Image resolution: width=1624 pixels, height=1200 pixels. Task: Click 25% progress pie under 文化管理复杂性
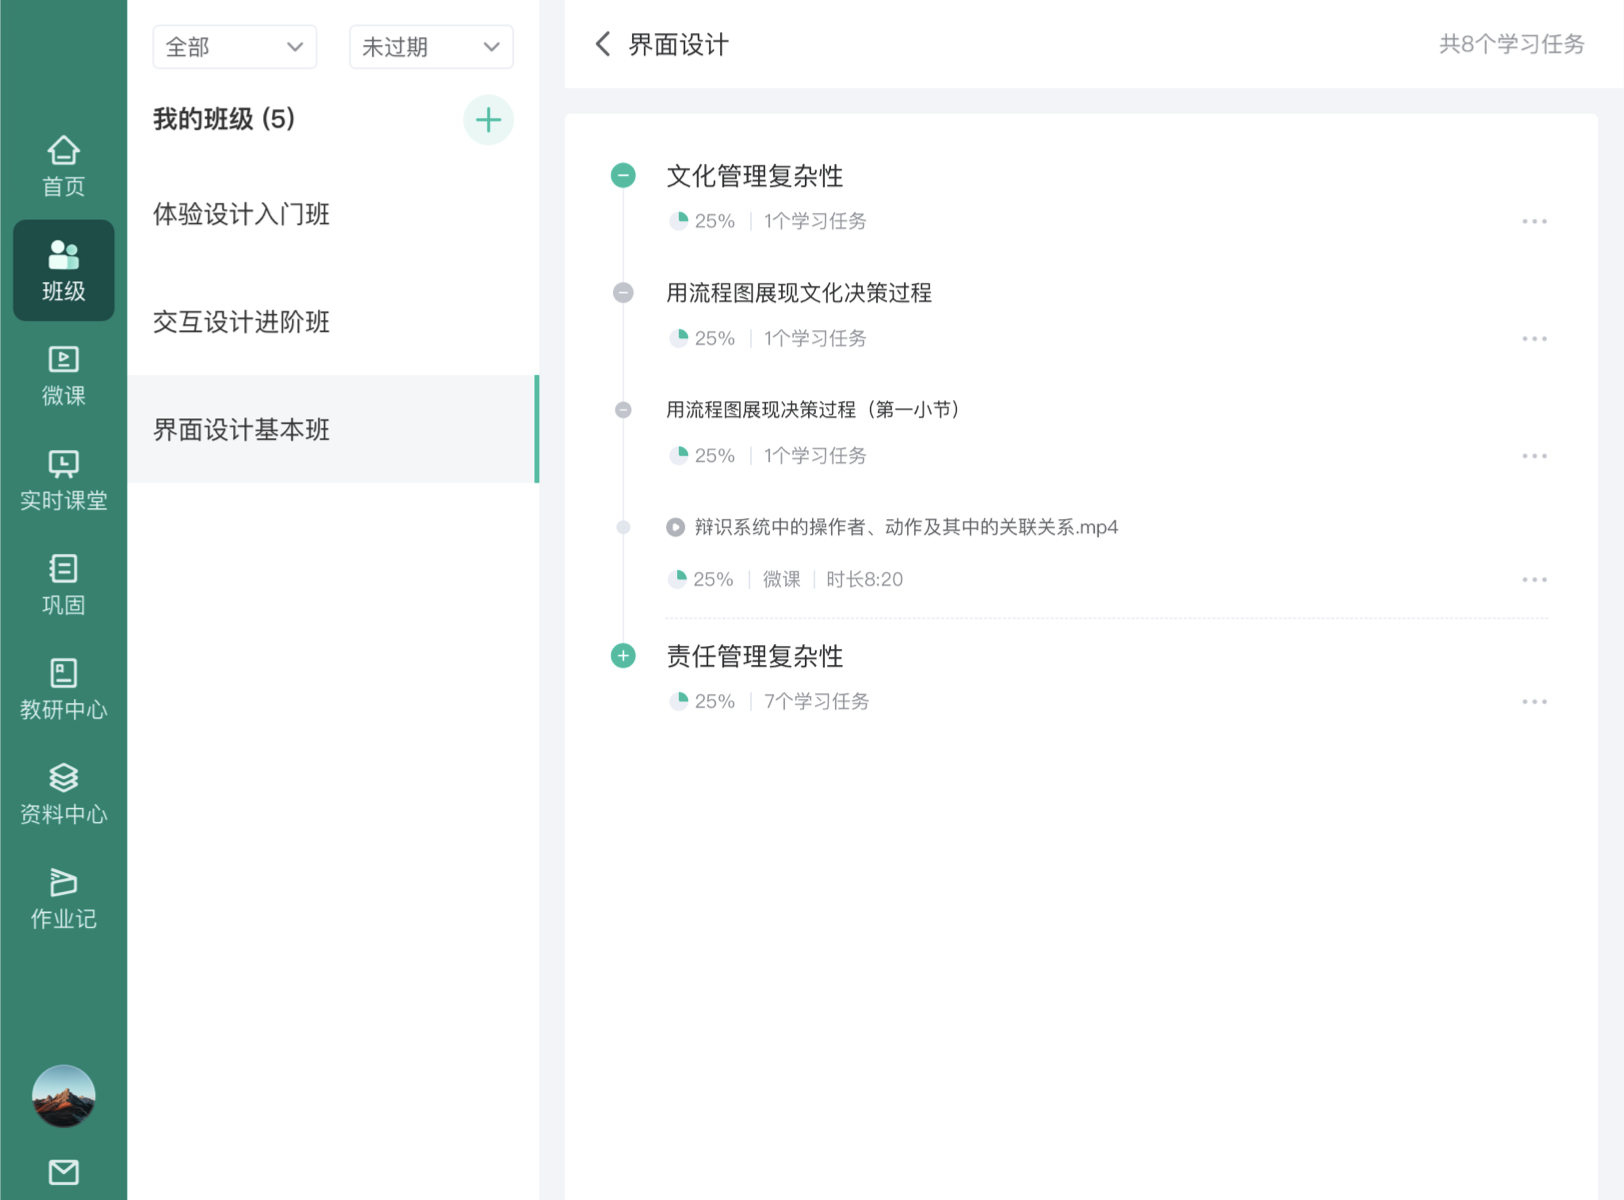point(679,221)
